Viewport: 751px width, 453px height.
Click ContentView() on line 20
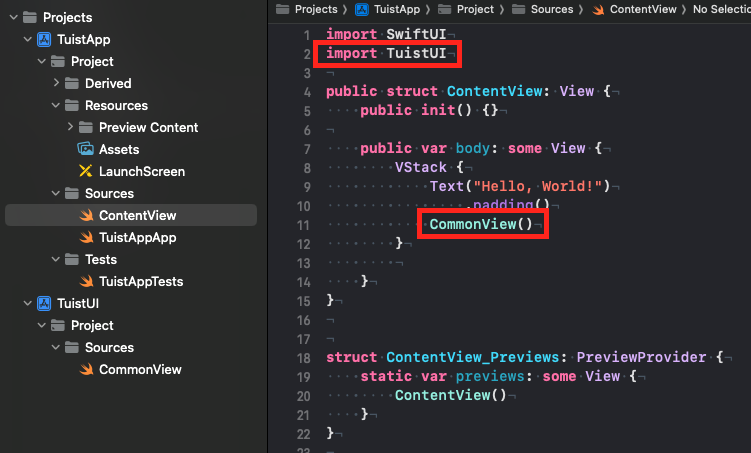[x=450, y=395]
